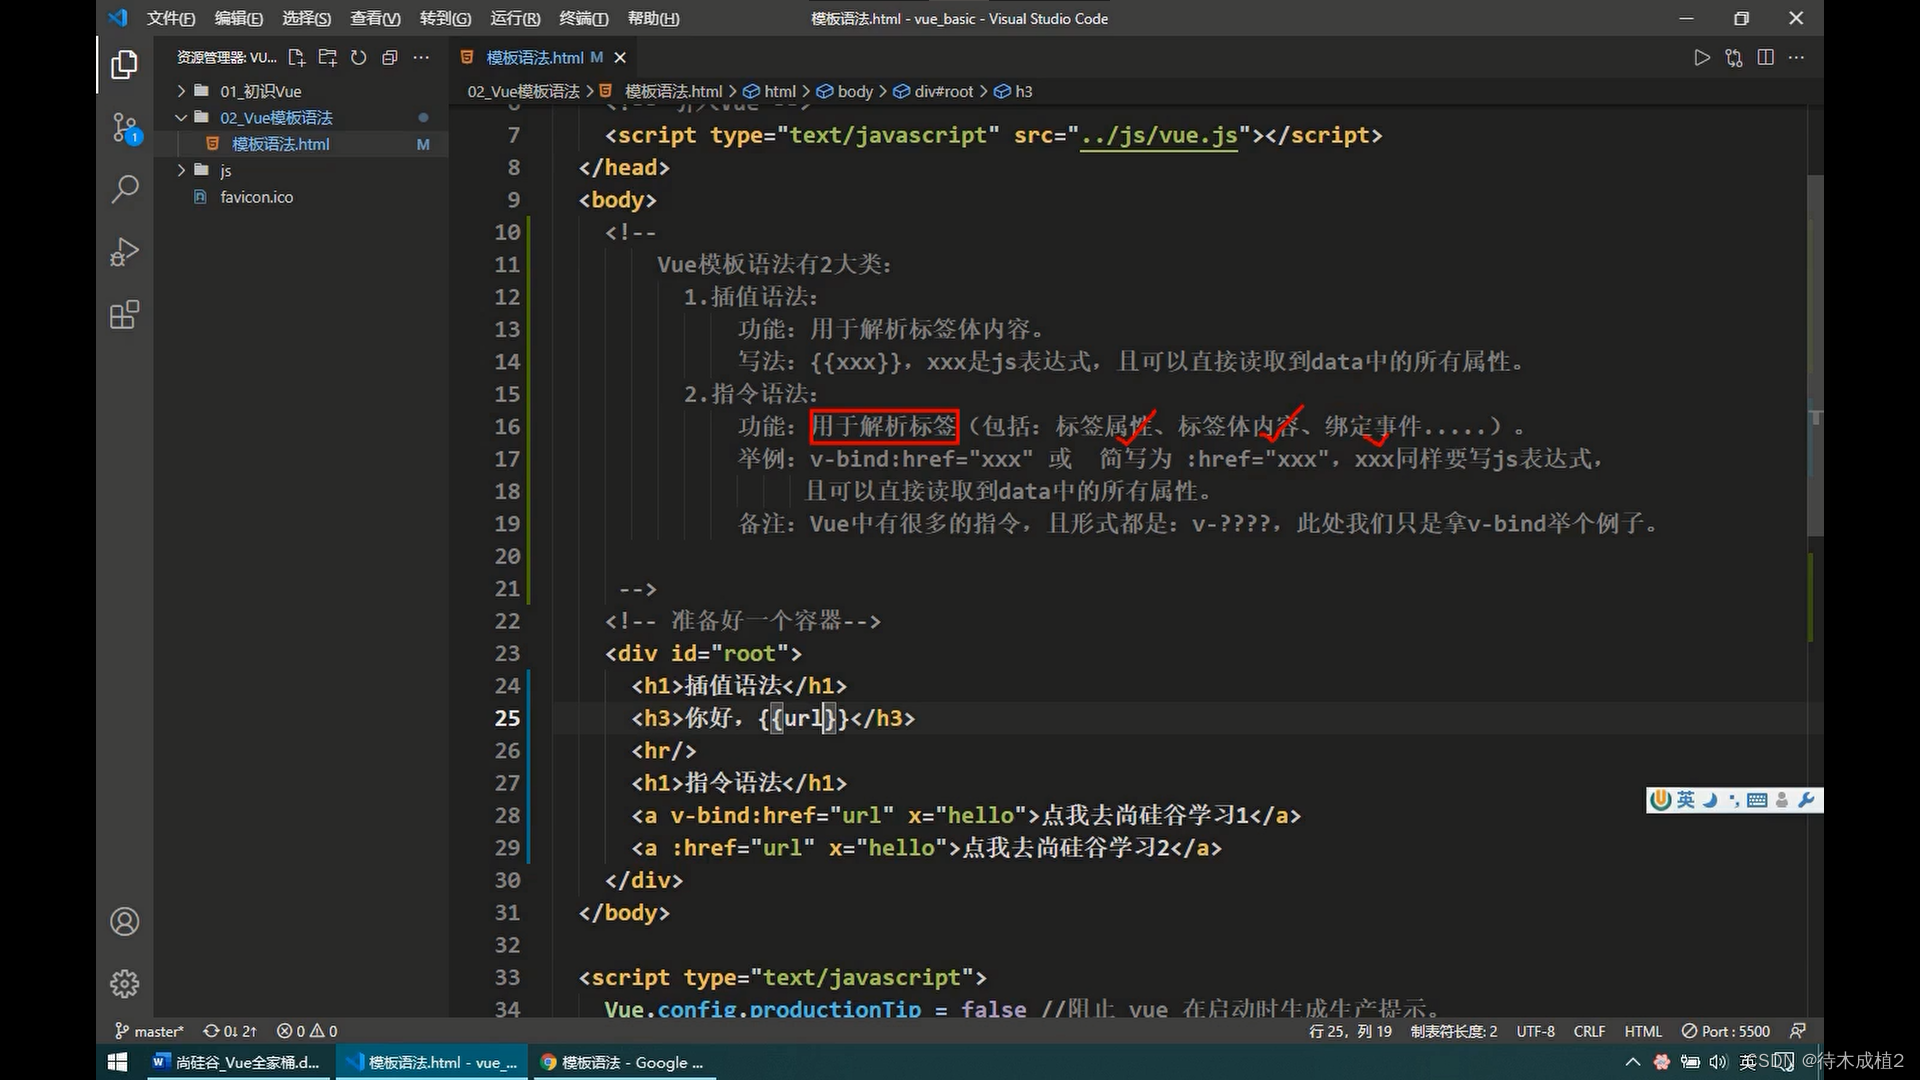The width and height of the screenshot is (1920, 1080).
Task: Change language mode via HTML status item
Action: [x=1643, y=1031]
